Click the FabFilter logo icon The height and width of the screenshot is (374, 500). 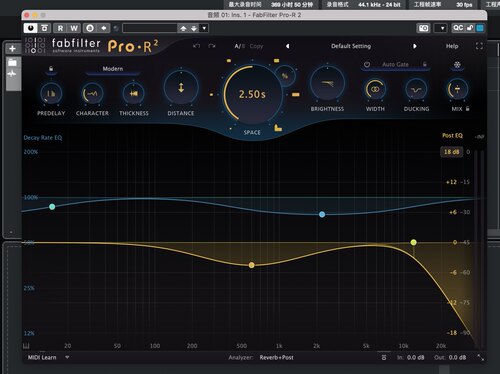click(35, 46)
